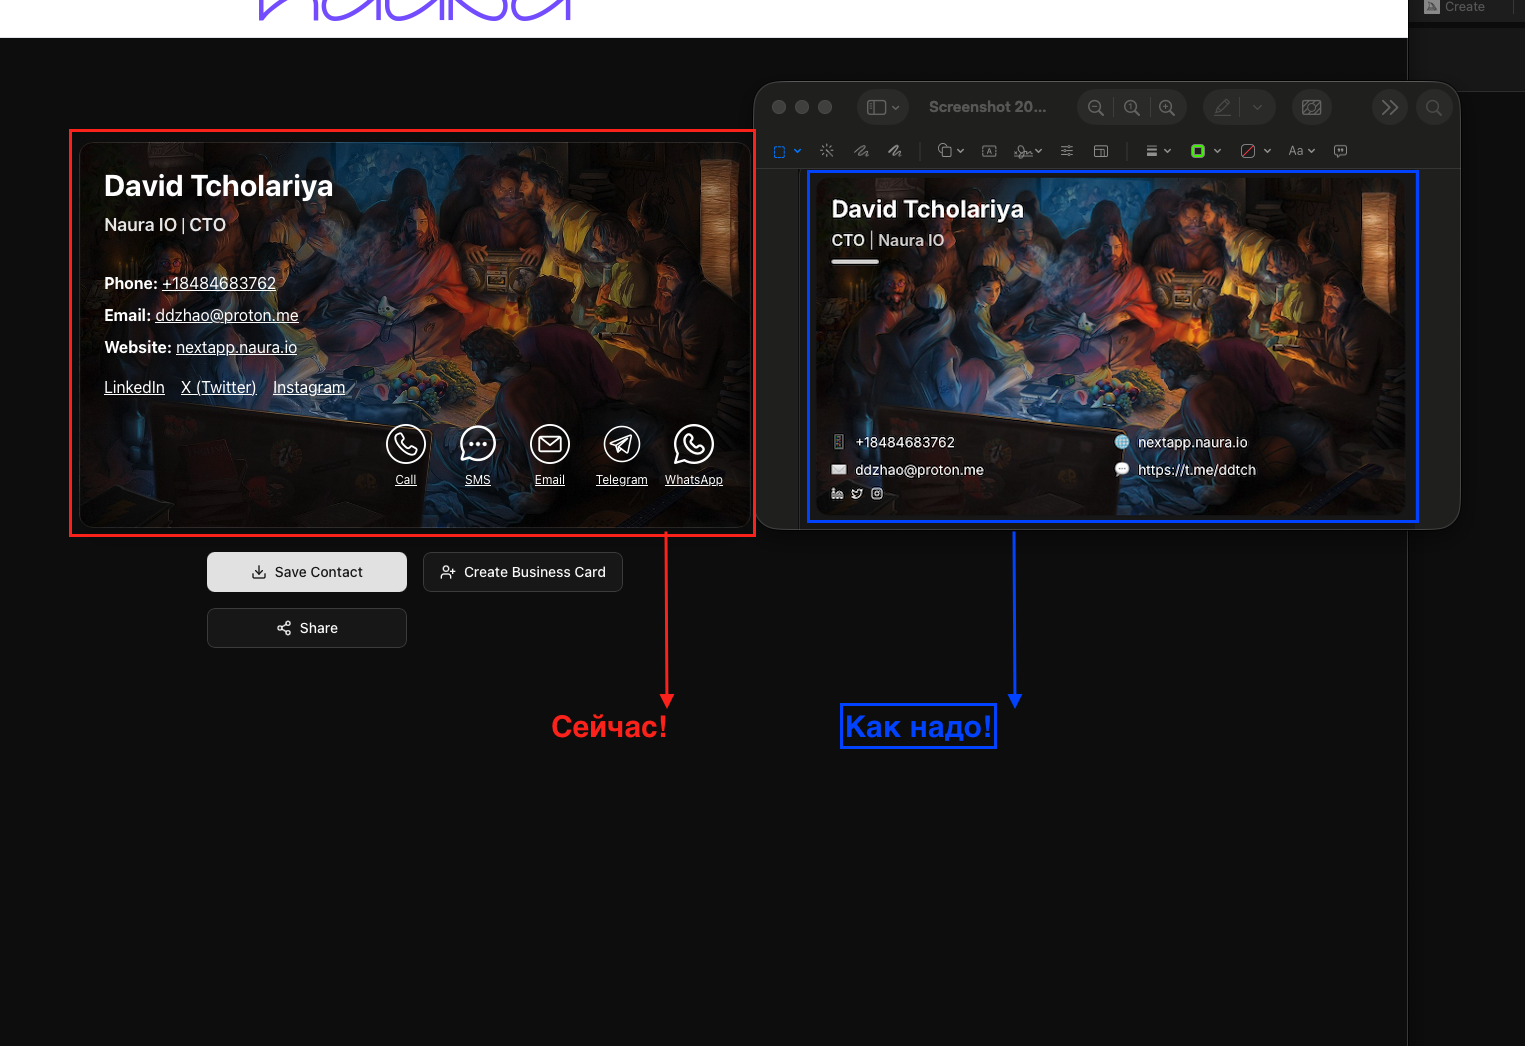Viewport: 1525px width, 1046px height.
Task: Open the Aa text style dropdown
Action: [x=1300, y=150]
